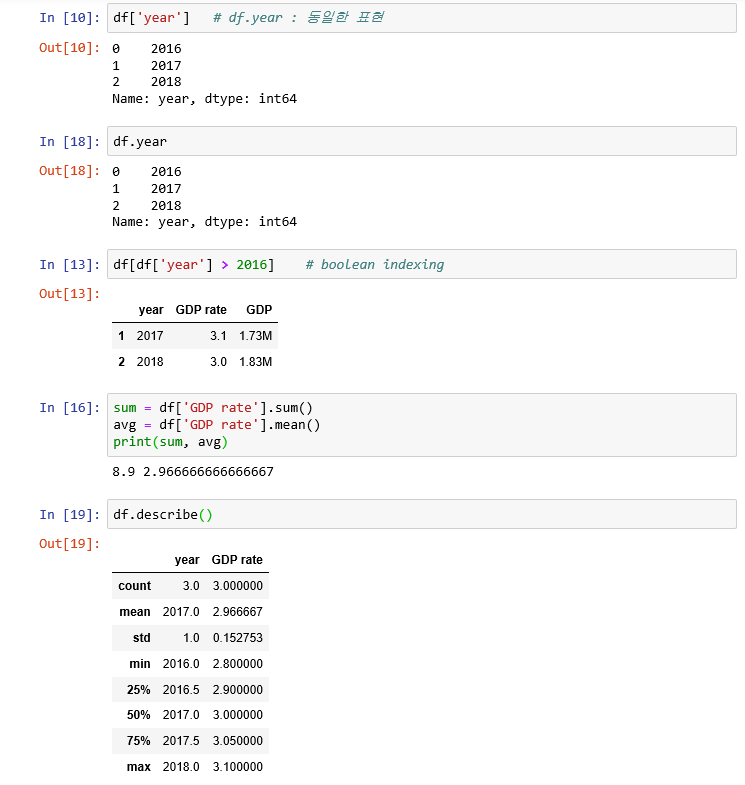Select the df.year code cell
This screenshot has height=785, width=745.
422,141
